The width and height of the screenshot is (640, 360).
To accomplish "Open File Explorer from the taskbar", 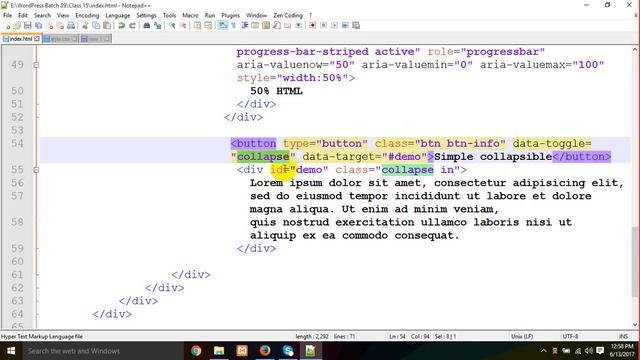I will coord(219,351).
